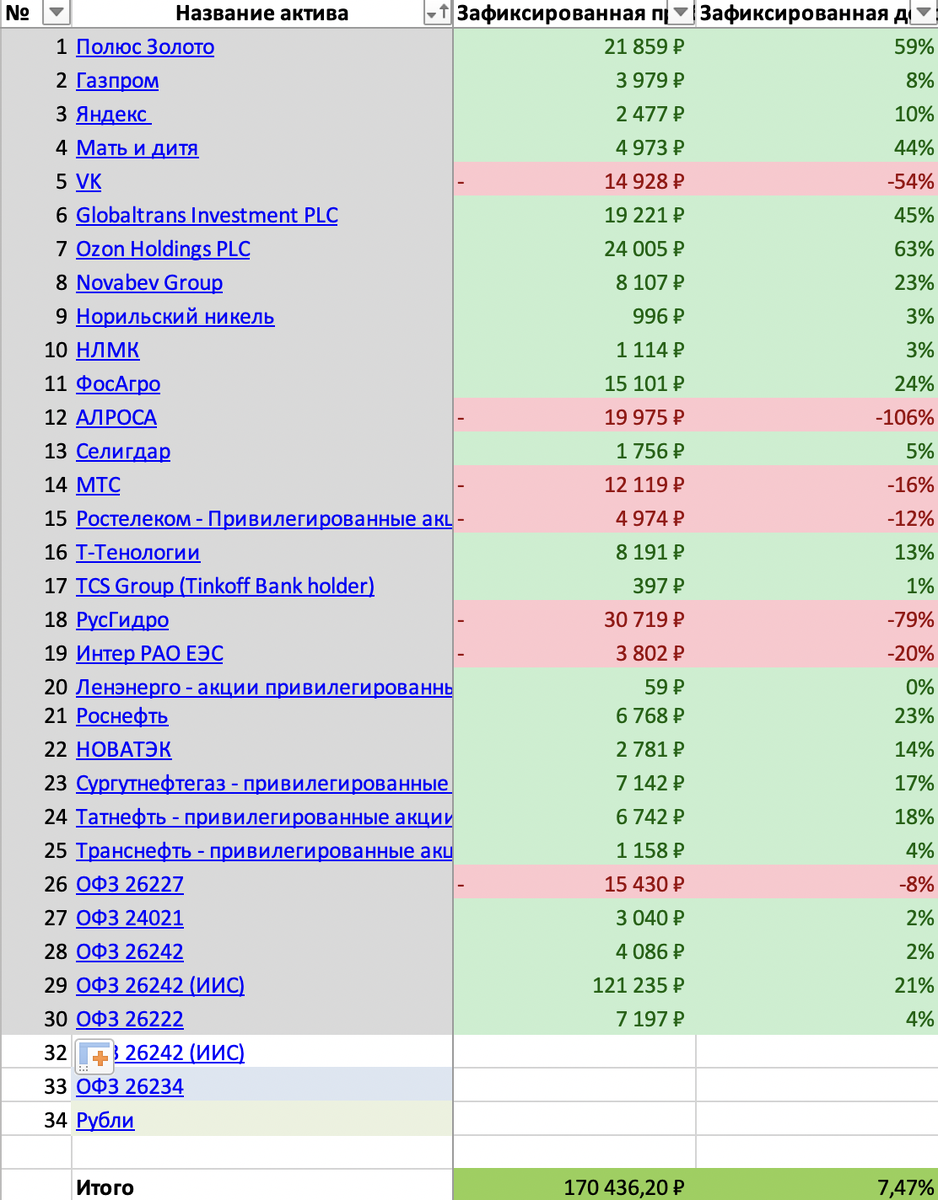The width and height of the screenshot is (938, 1200).
Task: Open the Ростелеком привилегированные акции link
Action: tap(264, 518)
